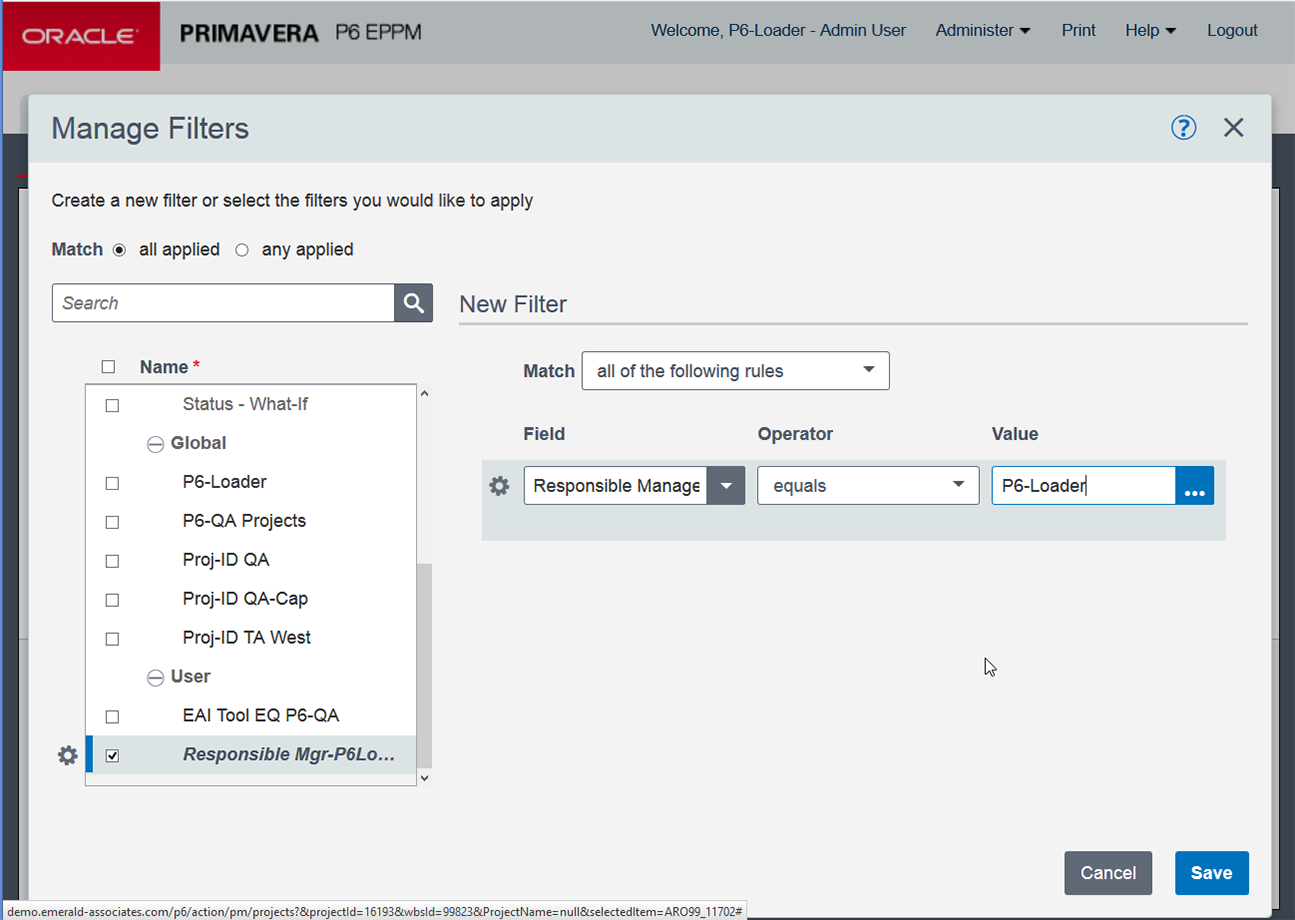
Task: Save the new filter
Action: (x=1211, y=872)
